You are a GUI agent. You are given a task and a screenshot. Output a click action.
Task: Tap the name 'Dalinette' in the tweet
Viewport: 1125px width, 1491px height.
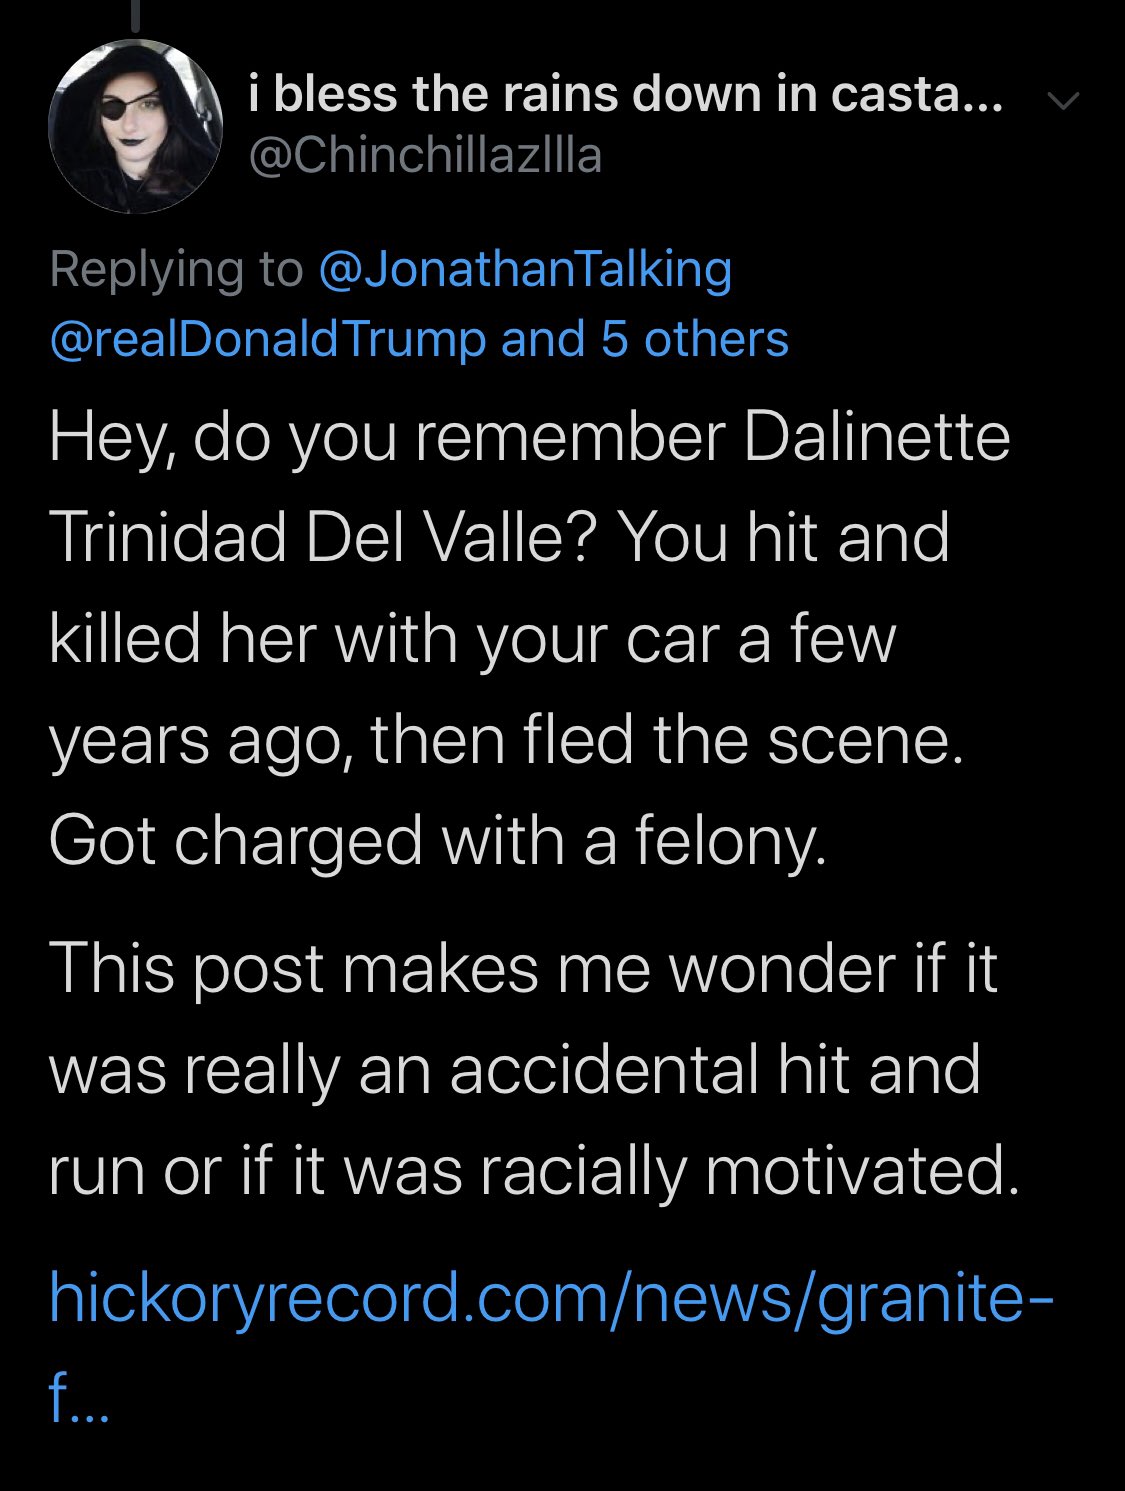pyautogui.click(x=877, y=438)
